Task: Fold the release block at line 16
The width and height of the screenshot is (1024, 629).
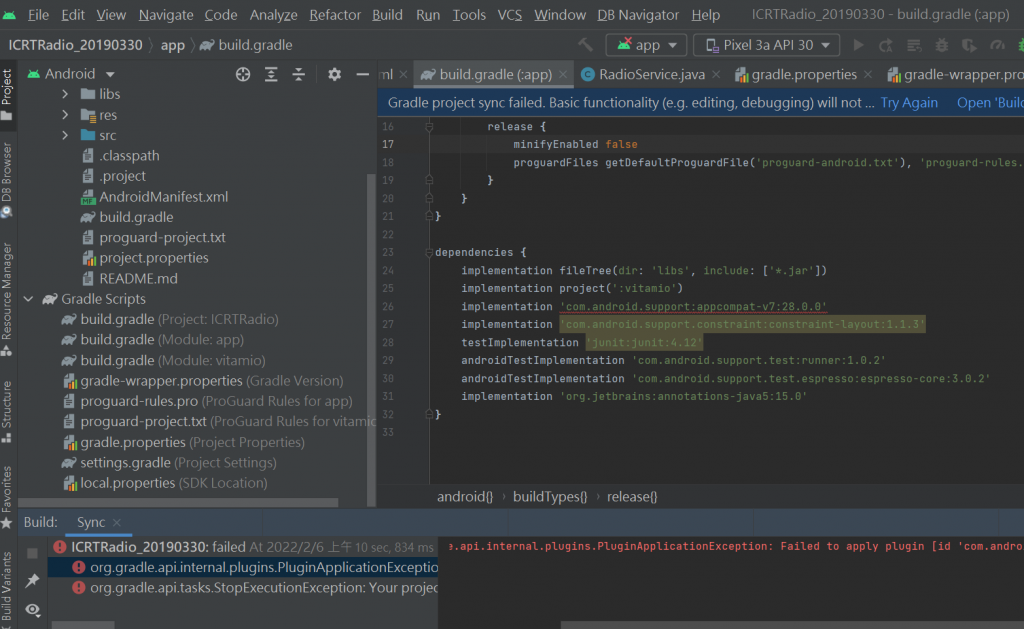Action: (x=429, y=127)
